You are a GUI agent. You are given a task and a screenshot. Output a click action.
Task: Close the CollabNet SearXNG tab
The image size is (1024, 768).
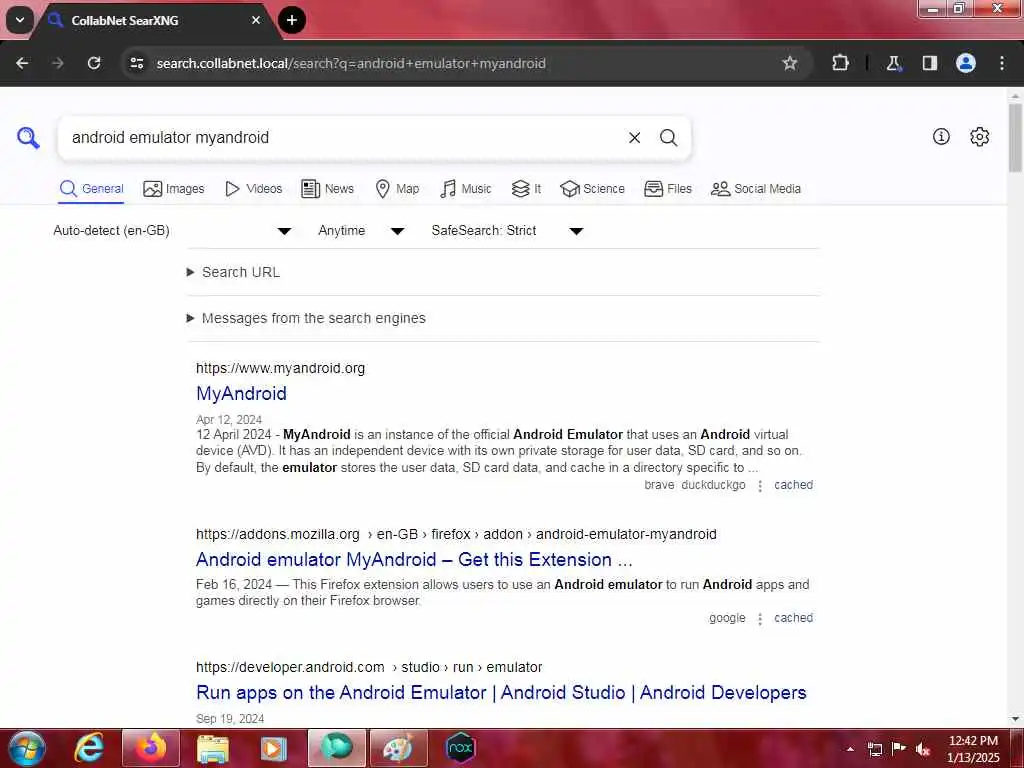coord(256,20)
